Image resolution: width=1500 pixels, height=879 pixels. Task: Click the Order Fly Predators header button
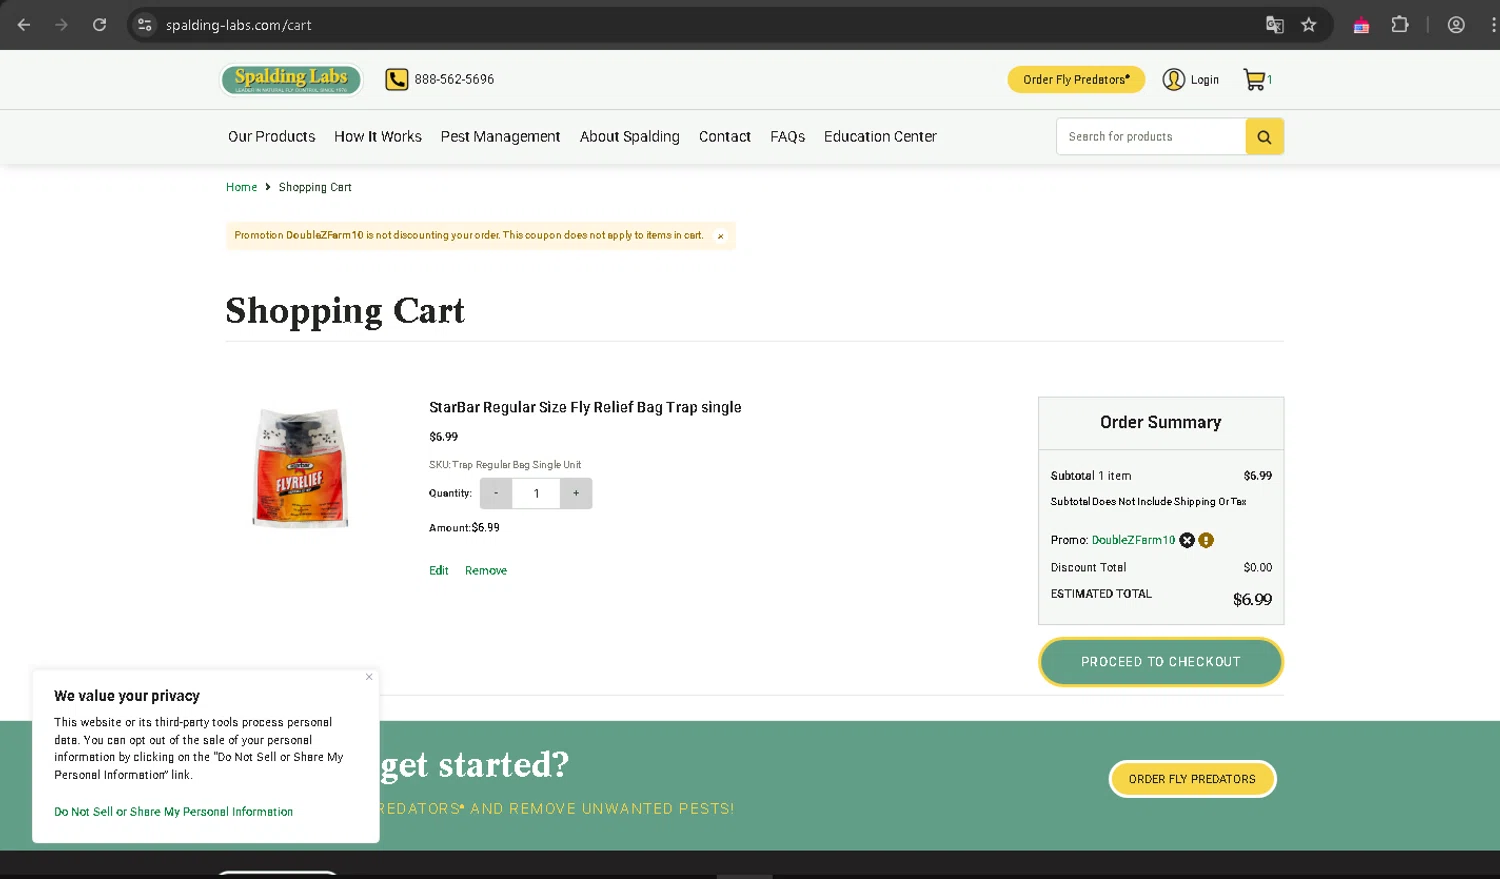click(x=1076, y=80)
